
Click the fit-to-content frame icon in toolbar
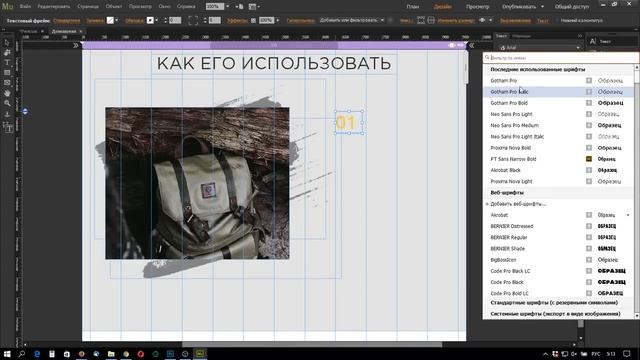pyautogui.click(x=421, y=20)
